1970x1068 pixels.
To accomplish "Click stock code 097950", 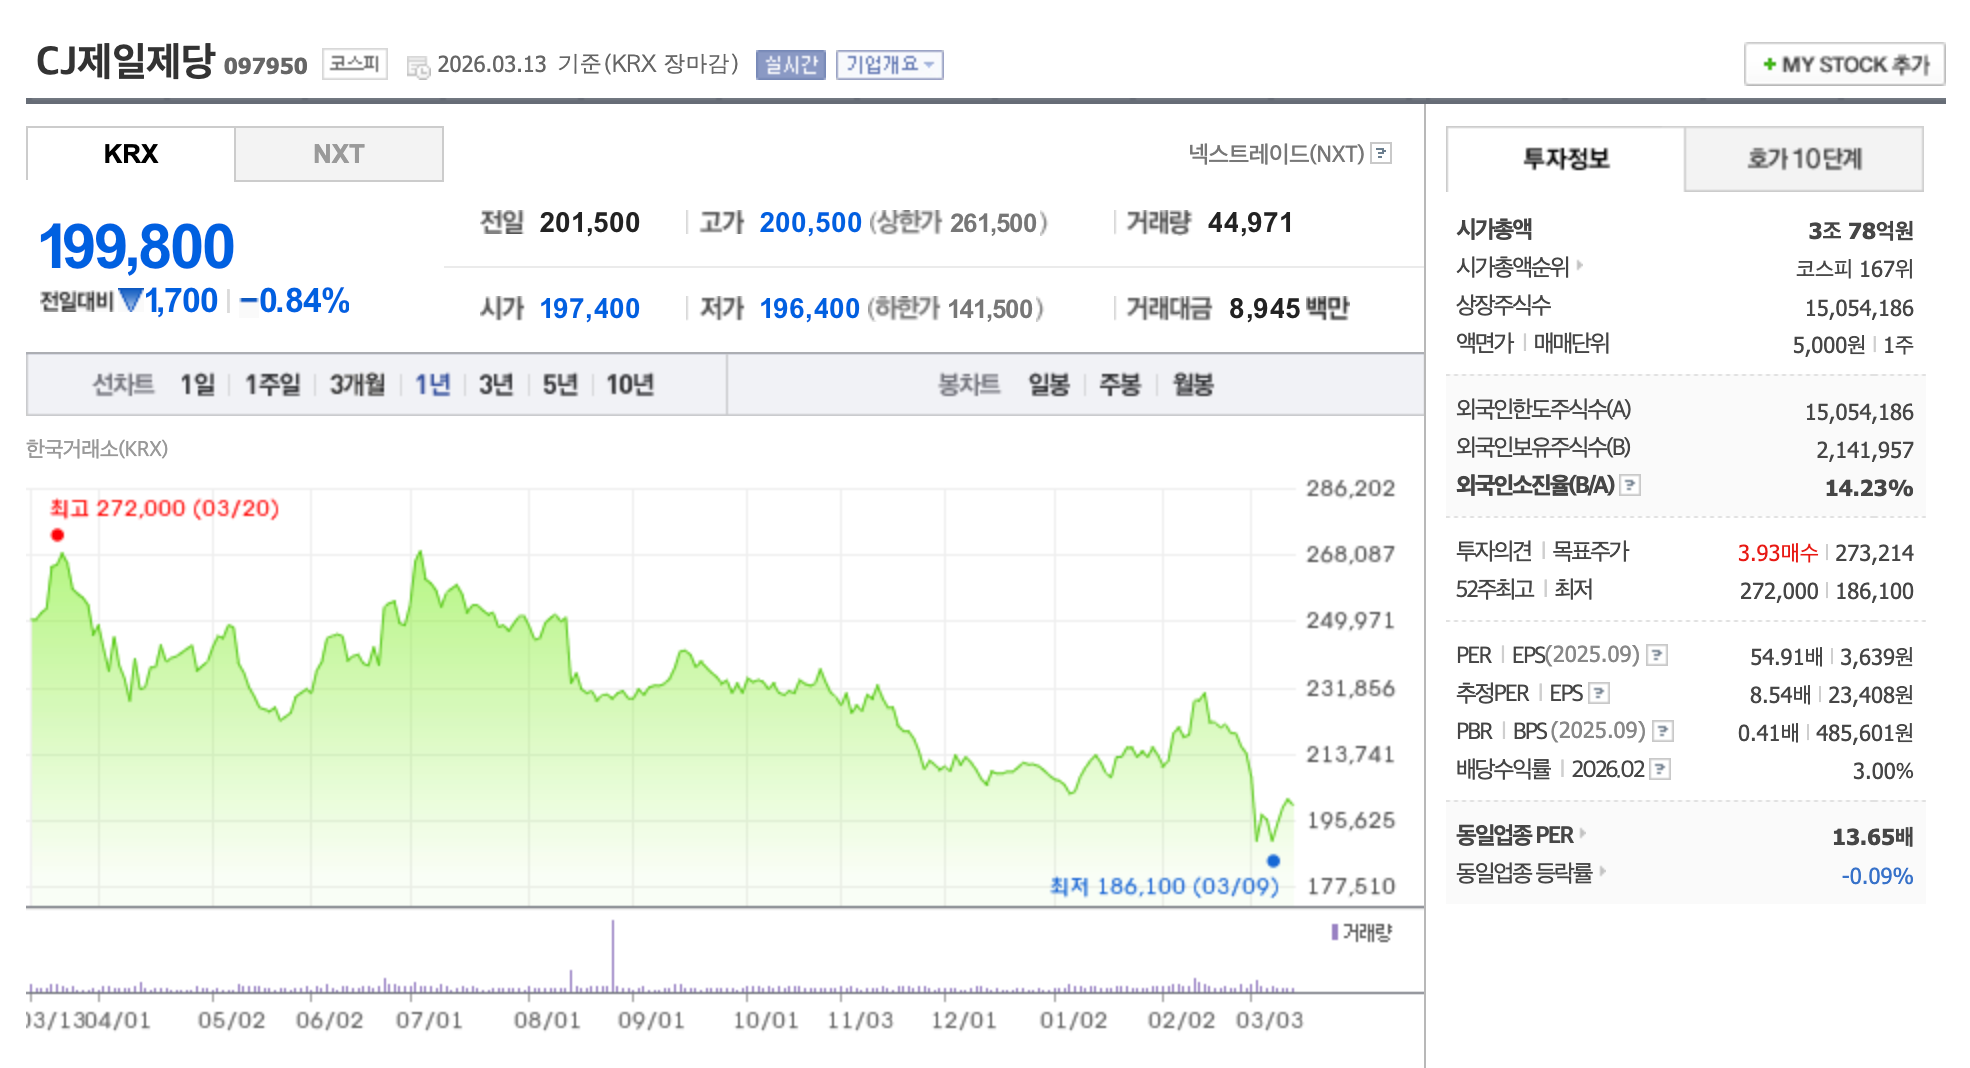I will point(265,66).
